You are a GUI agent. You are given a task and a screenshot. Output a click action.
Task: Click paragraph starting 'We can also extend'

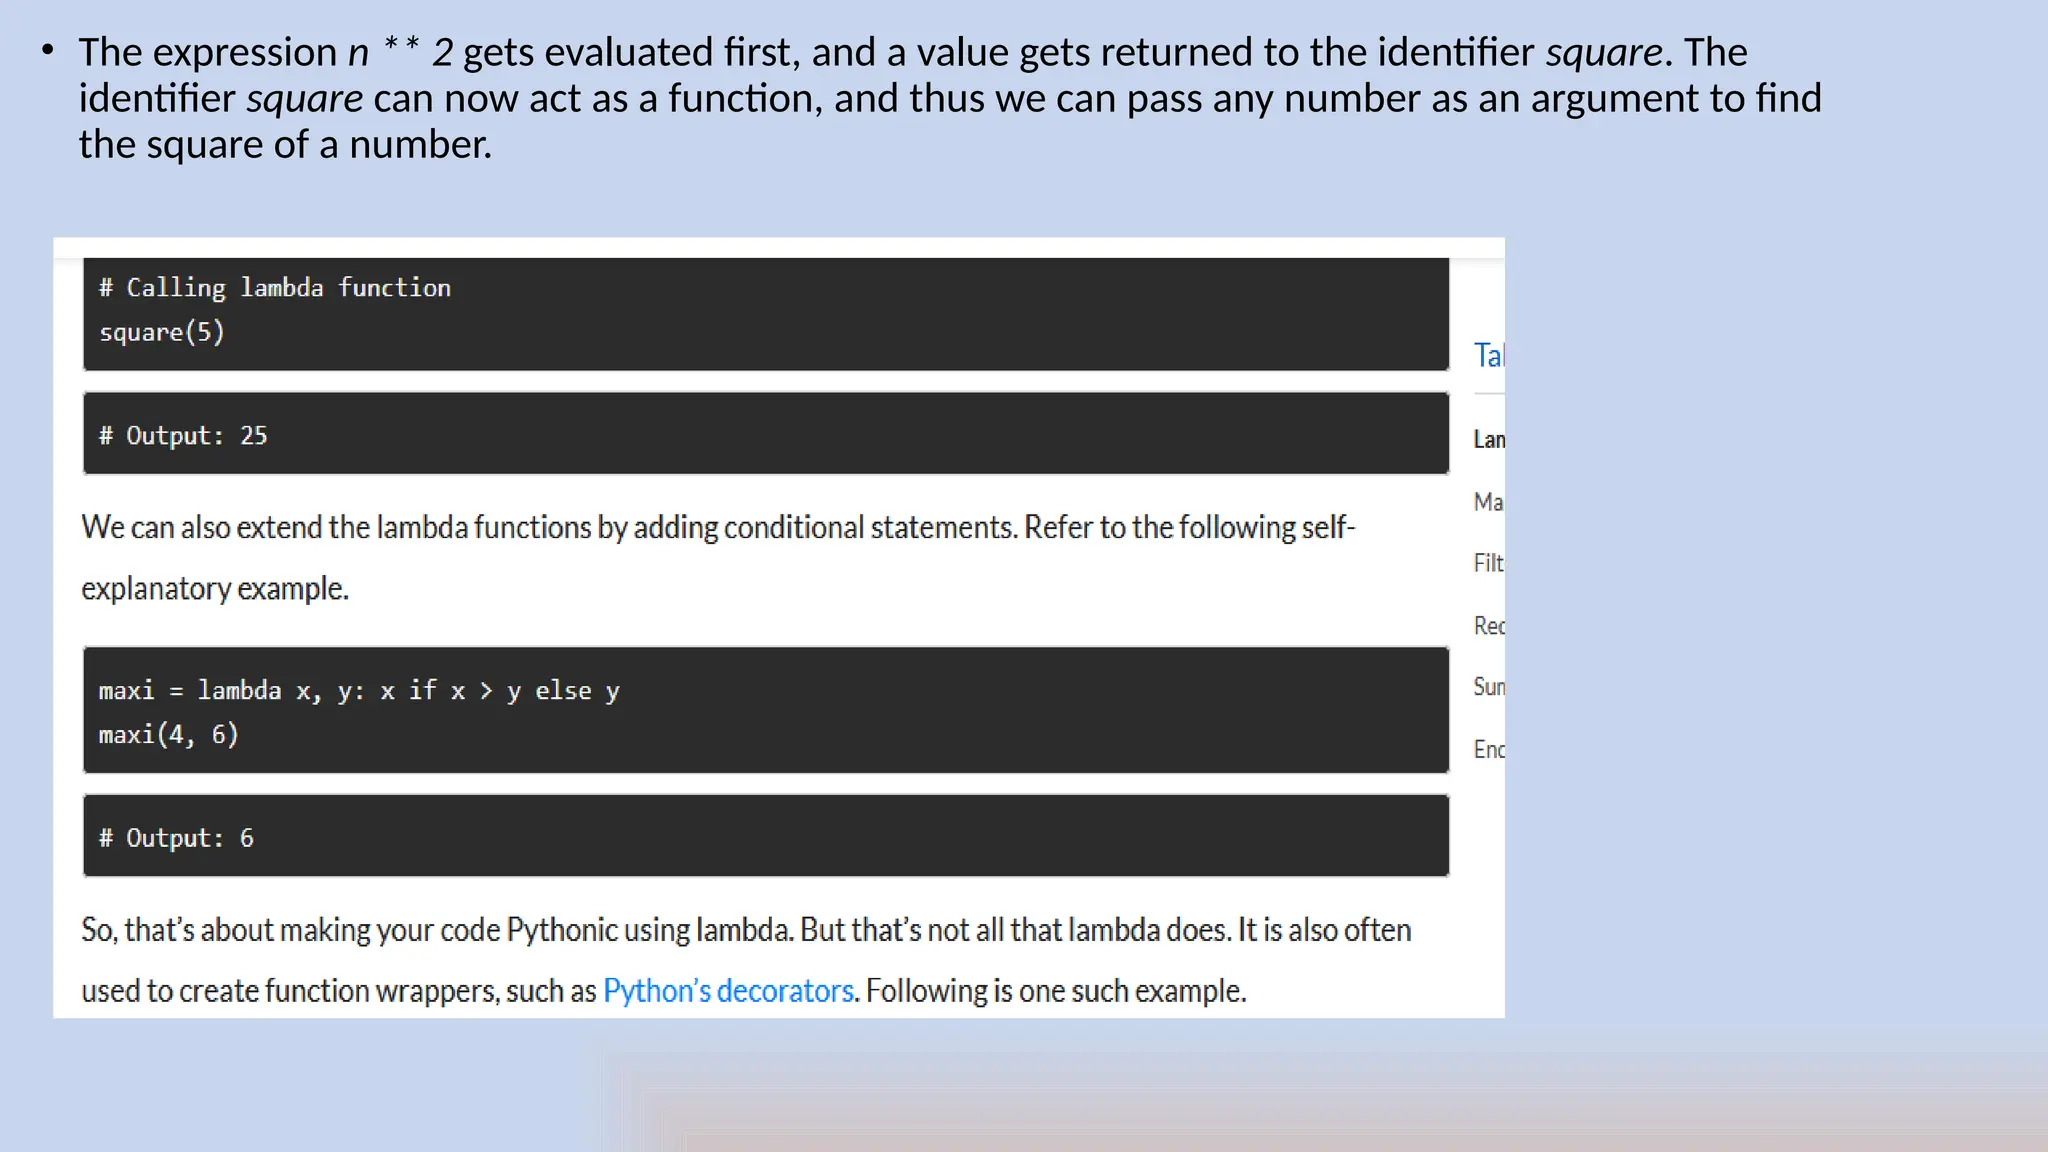coord(717,528)
